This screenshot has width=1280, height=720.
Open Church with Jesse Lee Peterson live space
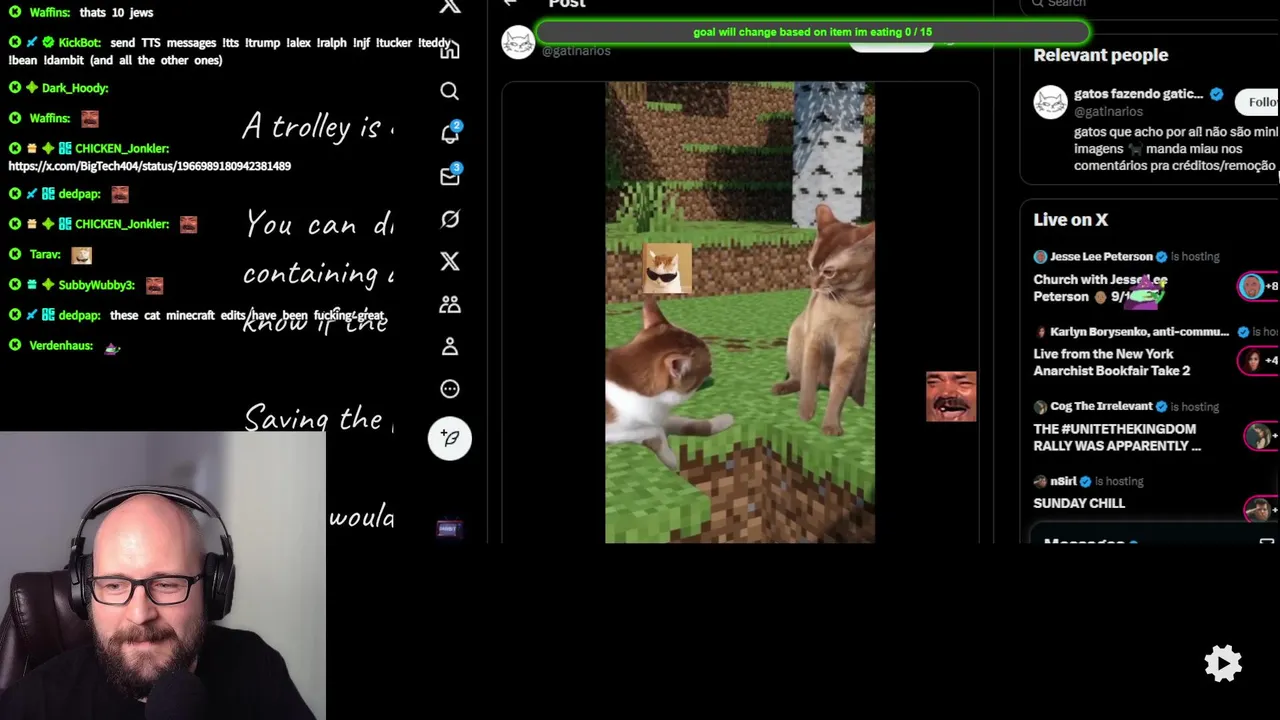(1100, 288)
